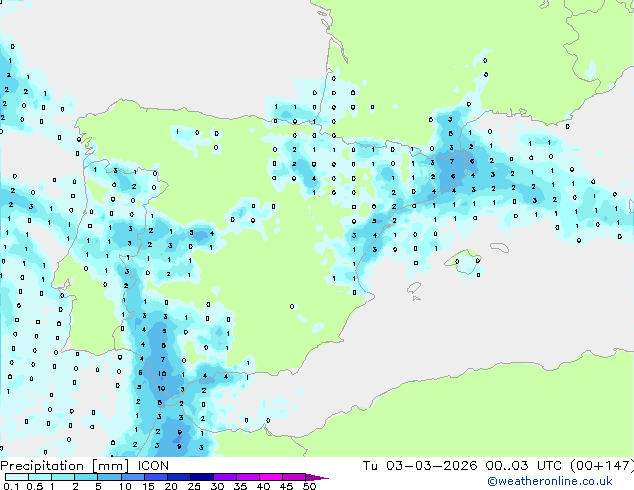Screen dimensions: 634x490
Task: Click the Mallorca island outline on map
Action: pyautogui.click(x=463, y=262)
